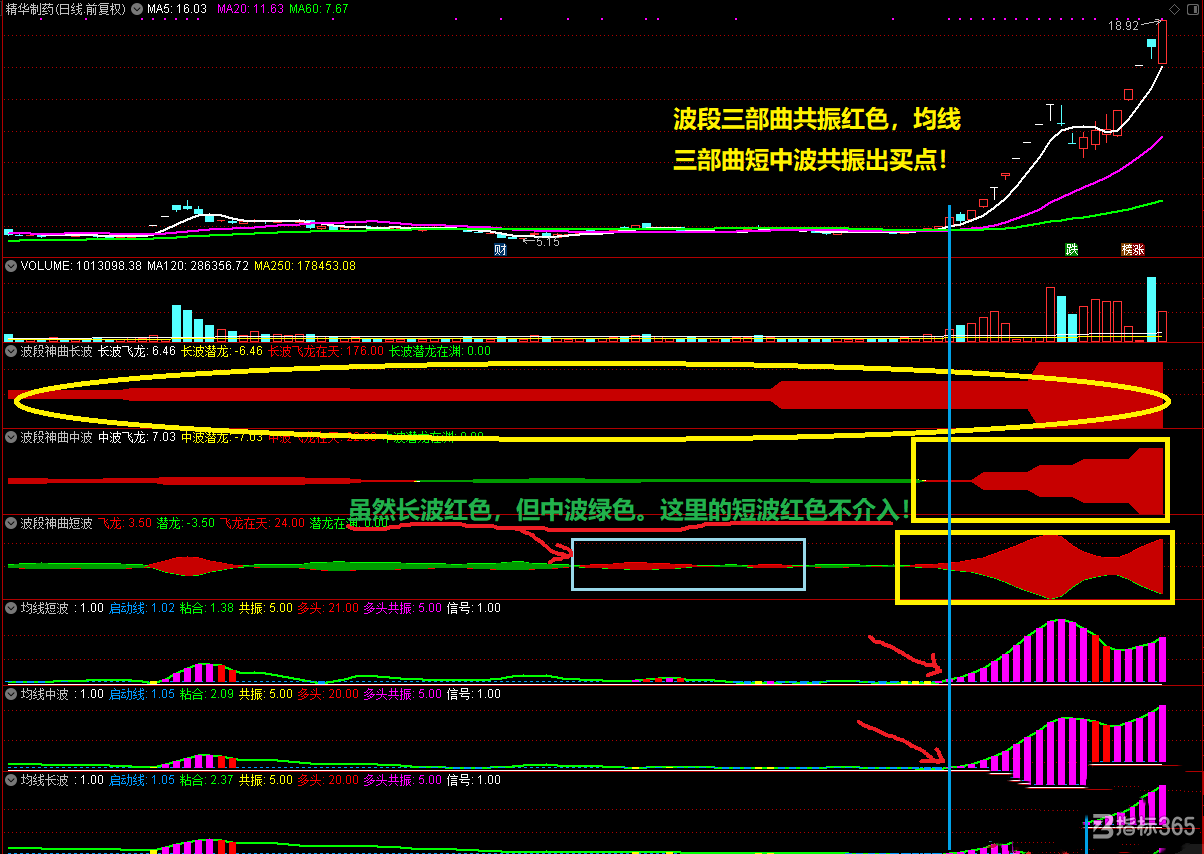
Task: Click the 长波飞龙: 6.46 value
Action: tap(137, 351)
